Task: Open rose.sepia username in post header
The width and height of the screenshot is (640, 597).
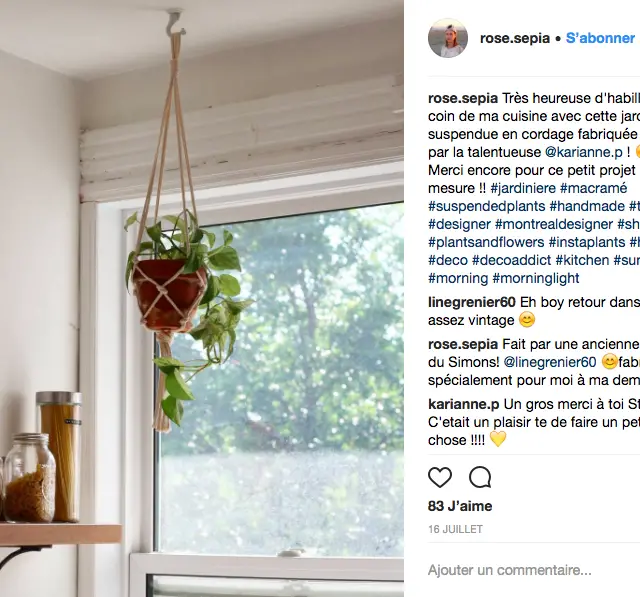Action: tap(515, 38)
